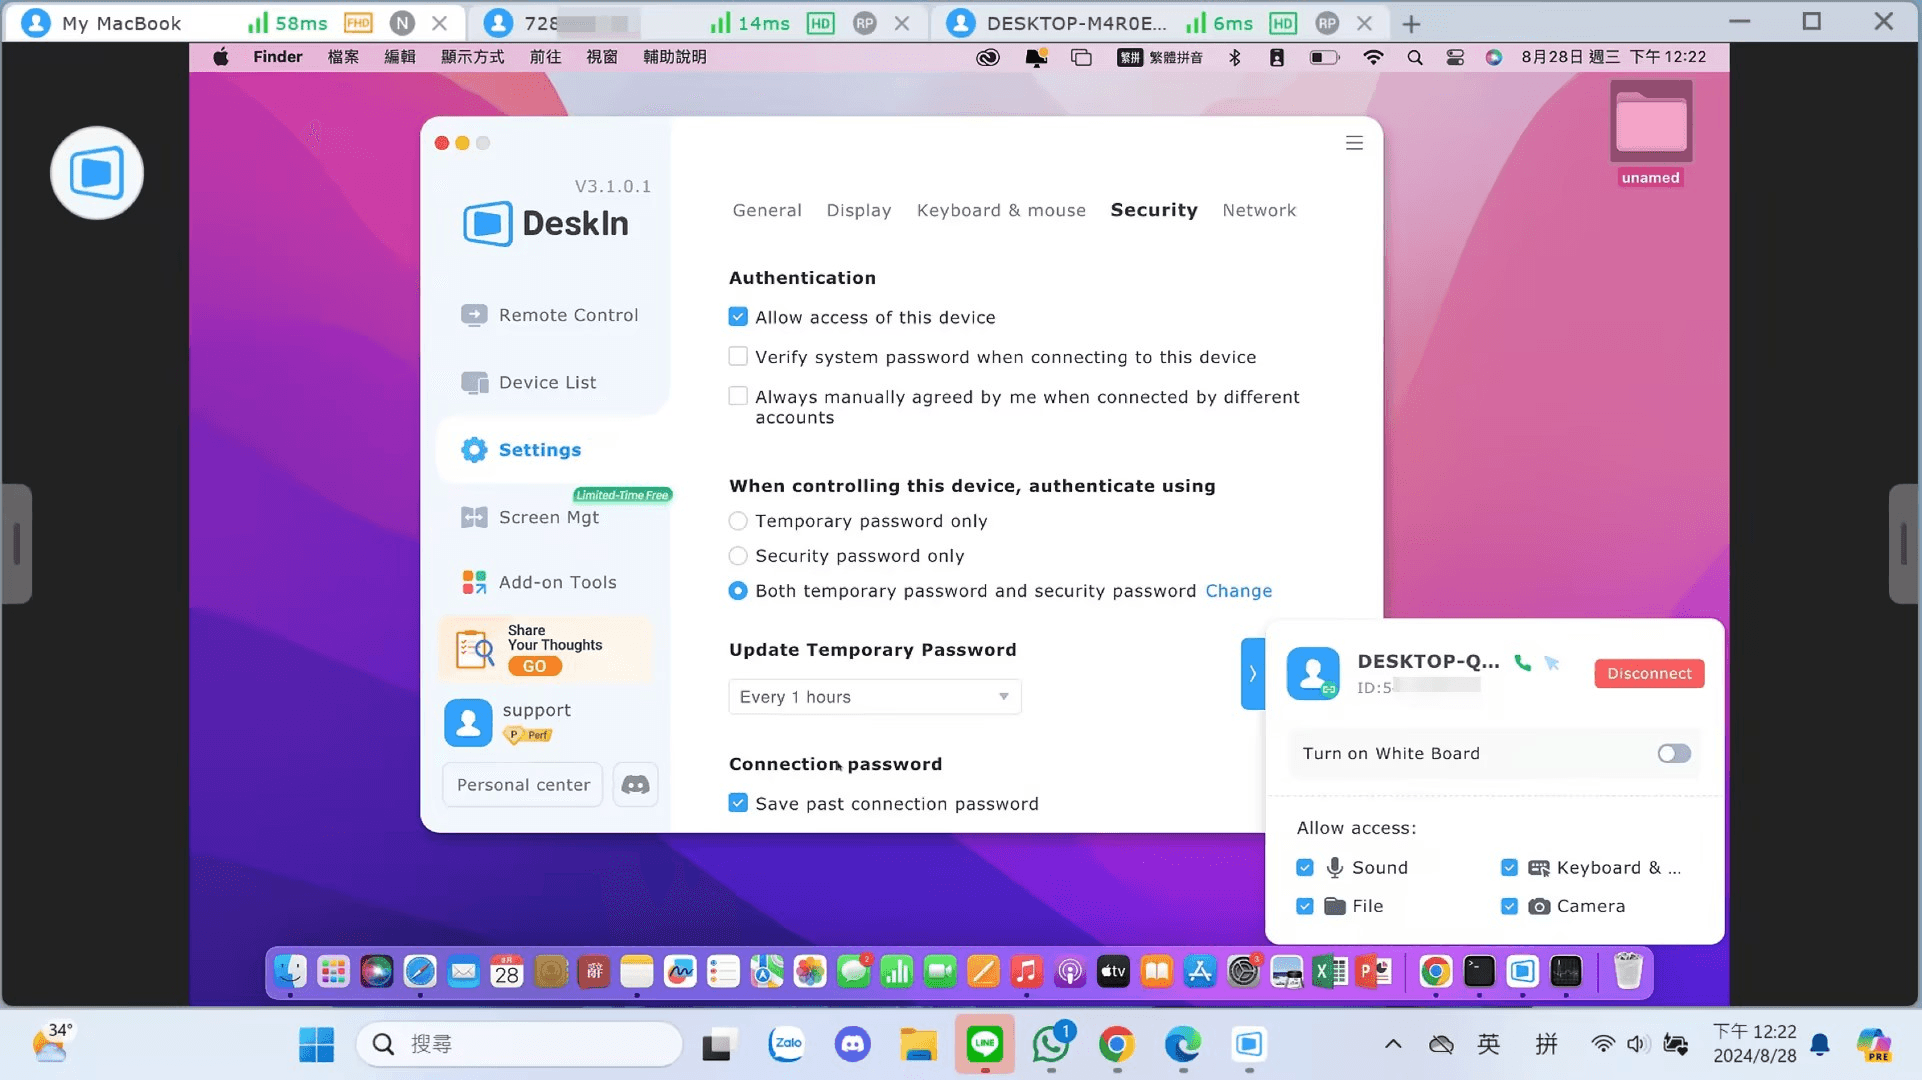This screenshot has width=1922, height=1080.
Task: Open Launchpad in the macOS dock
Action: (x=333, y=971)
